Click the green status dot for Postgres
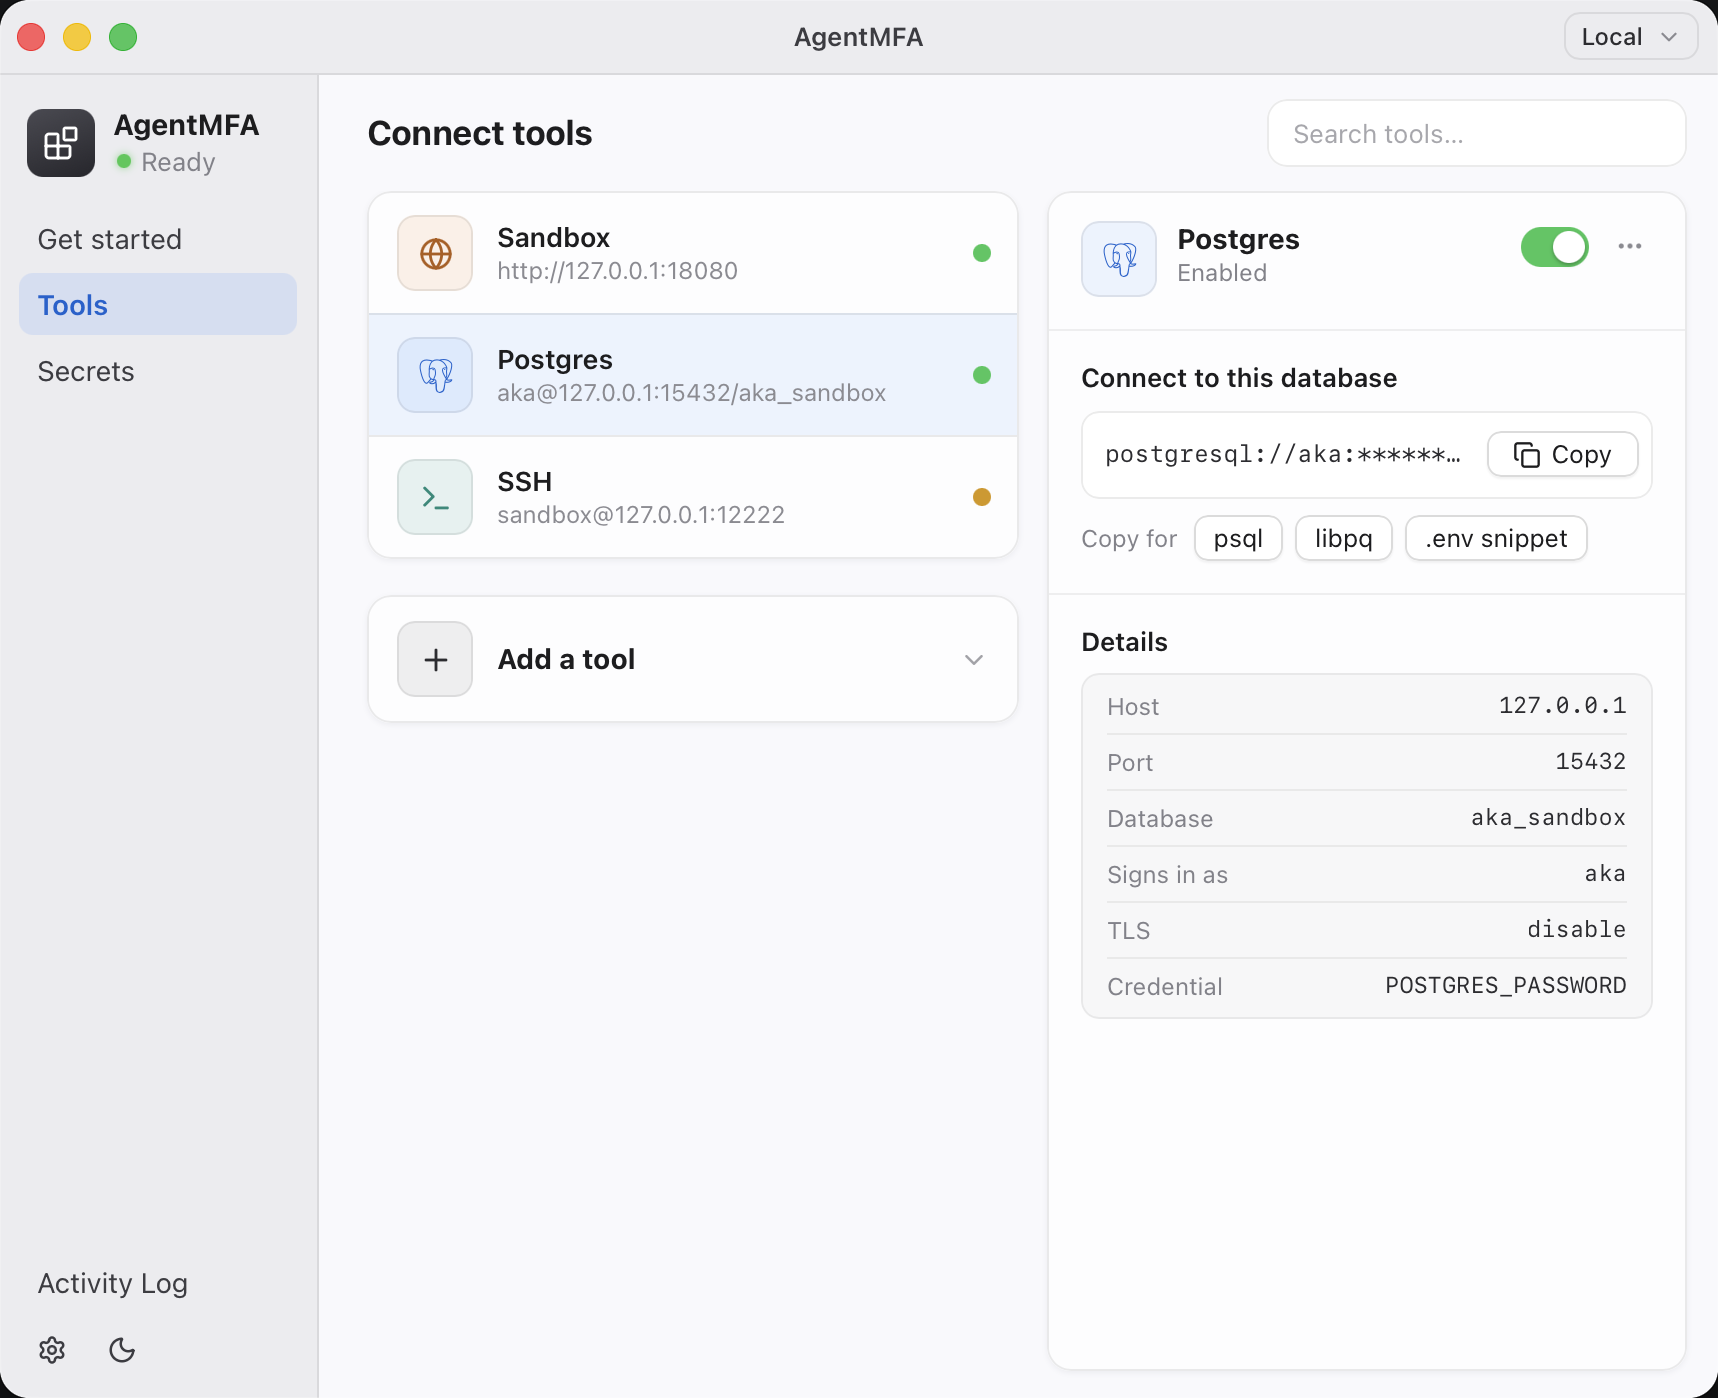1718x1398 pixels. pos(982,375)
